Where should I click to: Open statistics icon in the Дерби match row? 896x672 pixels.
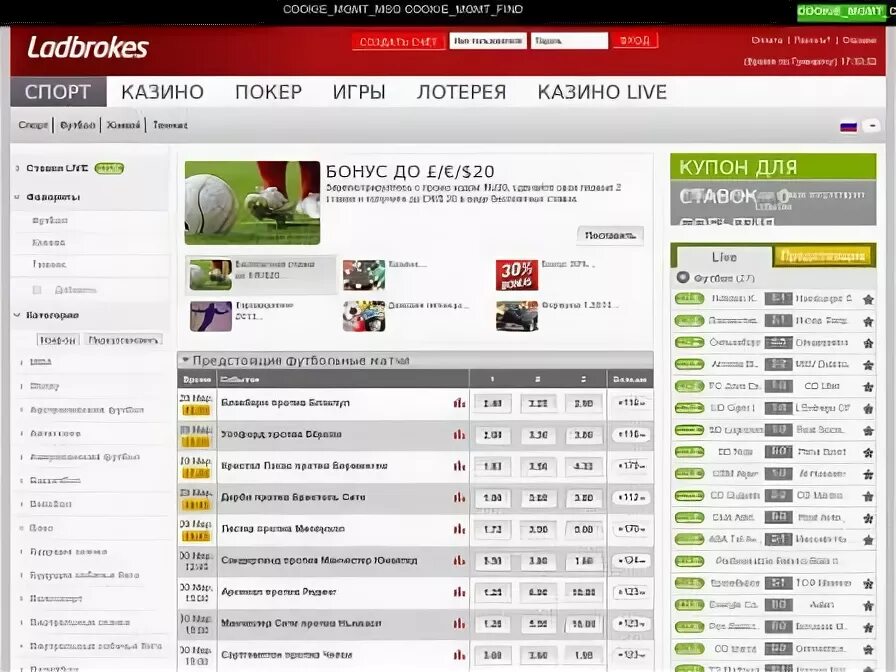[459, 497]
